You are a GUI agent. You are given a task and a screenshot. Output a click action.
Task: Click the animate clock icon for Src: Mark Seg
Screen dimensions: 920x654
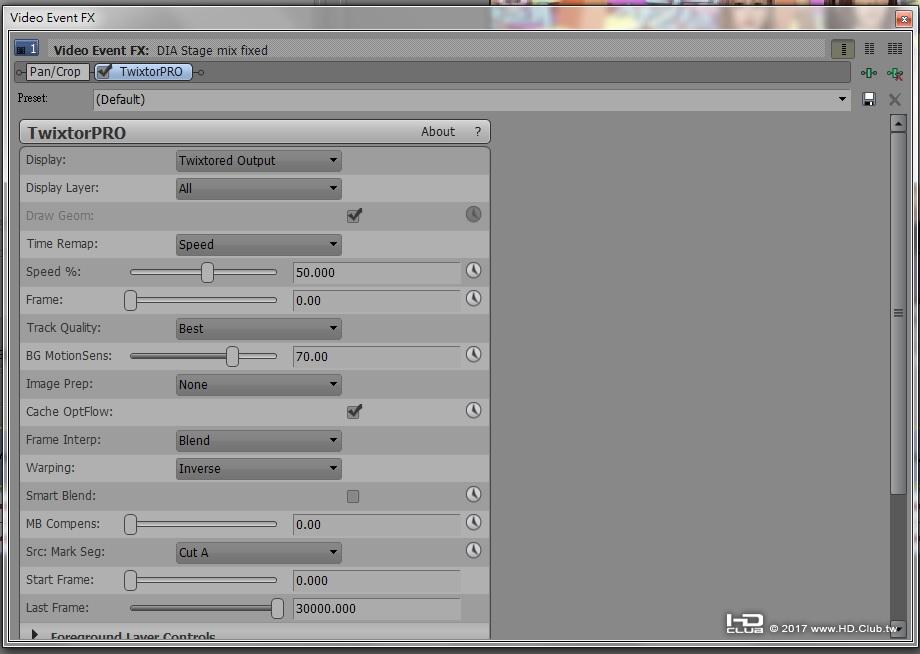[x=473, y=550]
